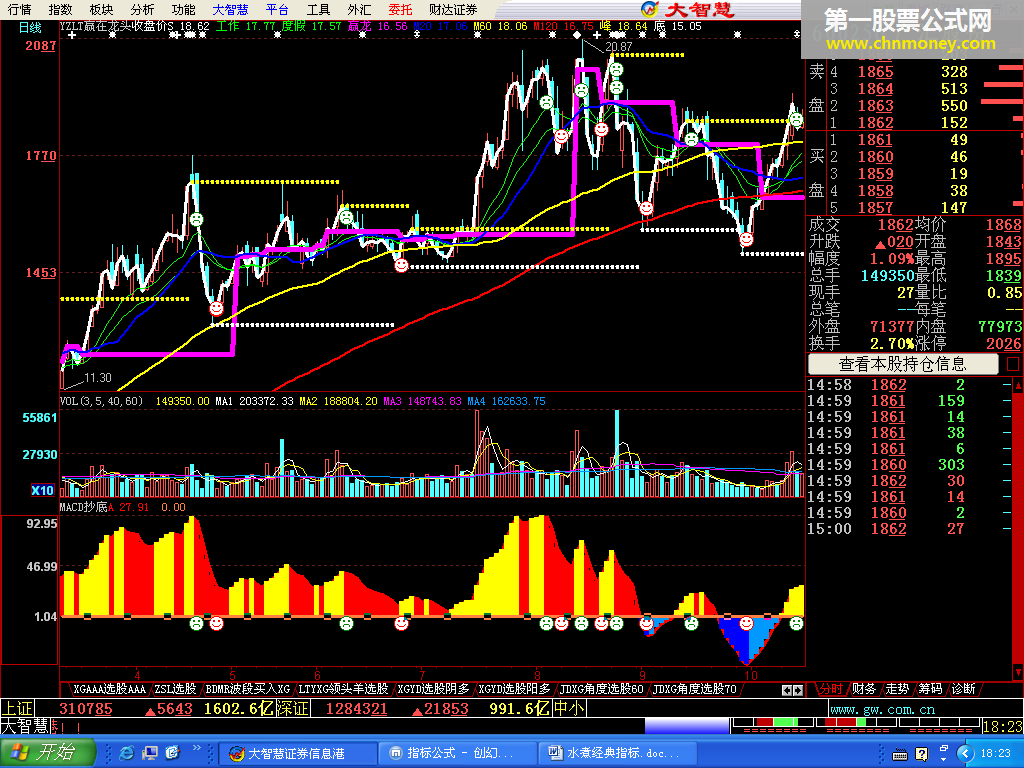Click Show Desktop quick launch icon
Image resolution: width=1024 pixels, height=768 pixels.
click(150, 753)
